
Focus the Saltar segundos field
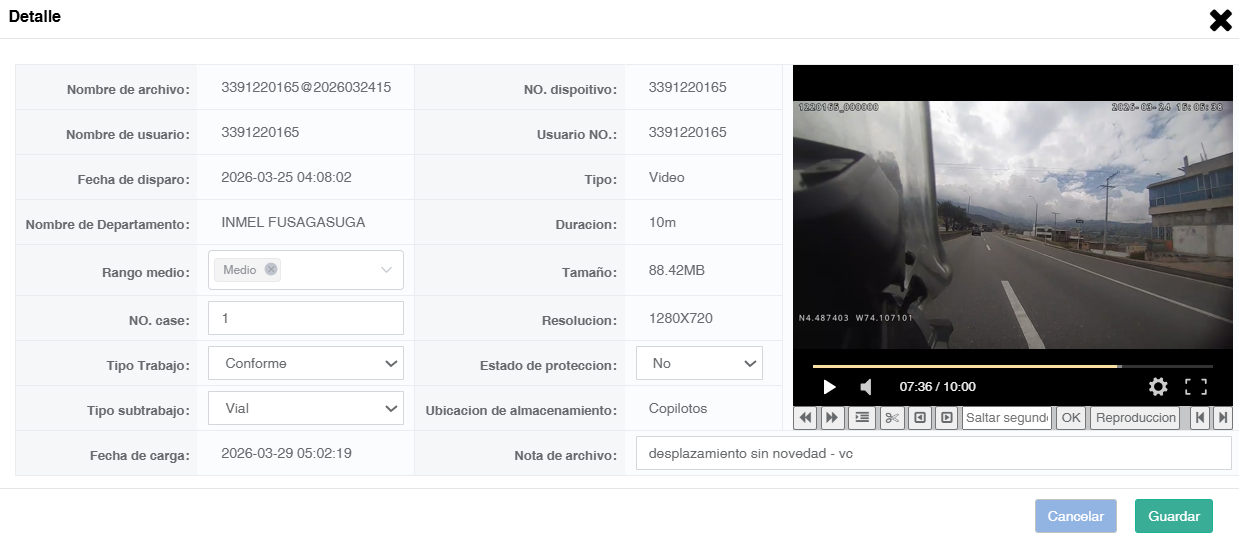(1007, 417)
